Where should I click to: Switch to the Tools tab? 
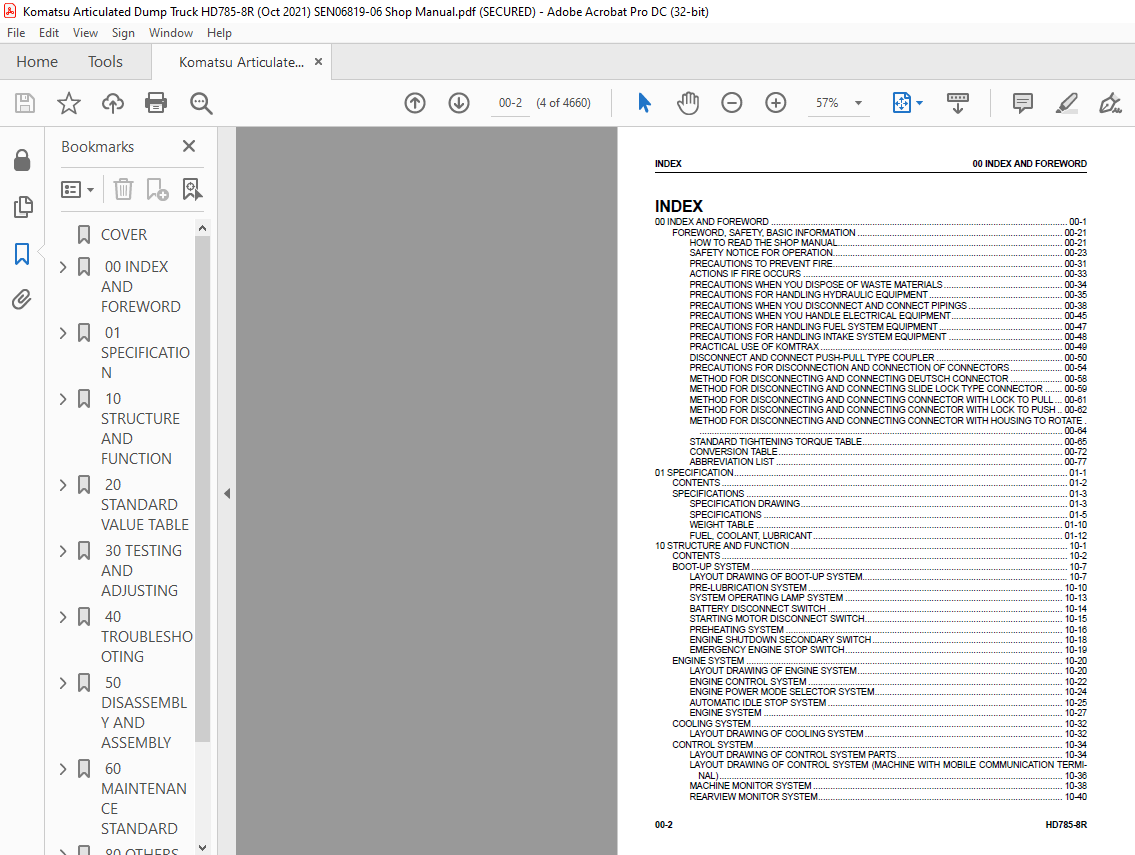click(106, 62)
